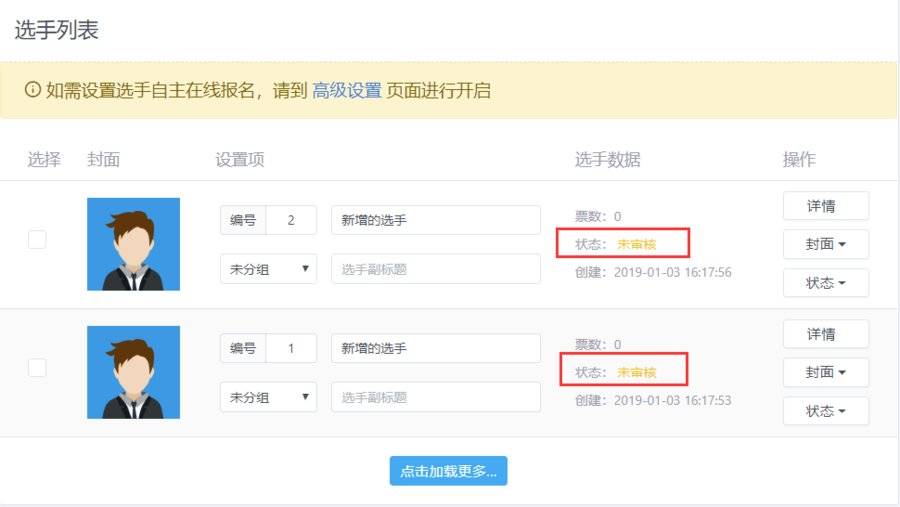
Task: Click the 选手副标题 field for contestant 2
Action: click(436, 269)
